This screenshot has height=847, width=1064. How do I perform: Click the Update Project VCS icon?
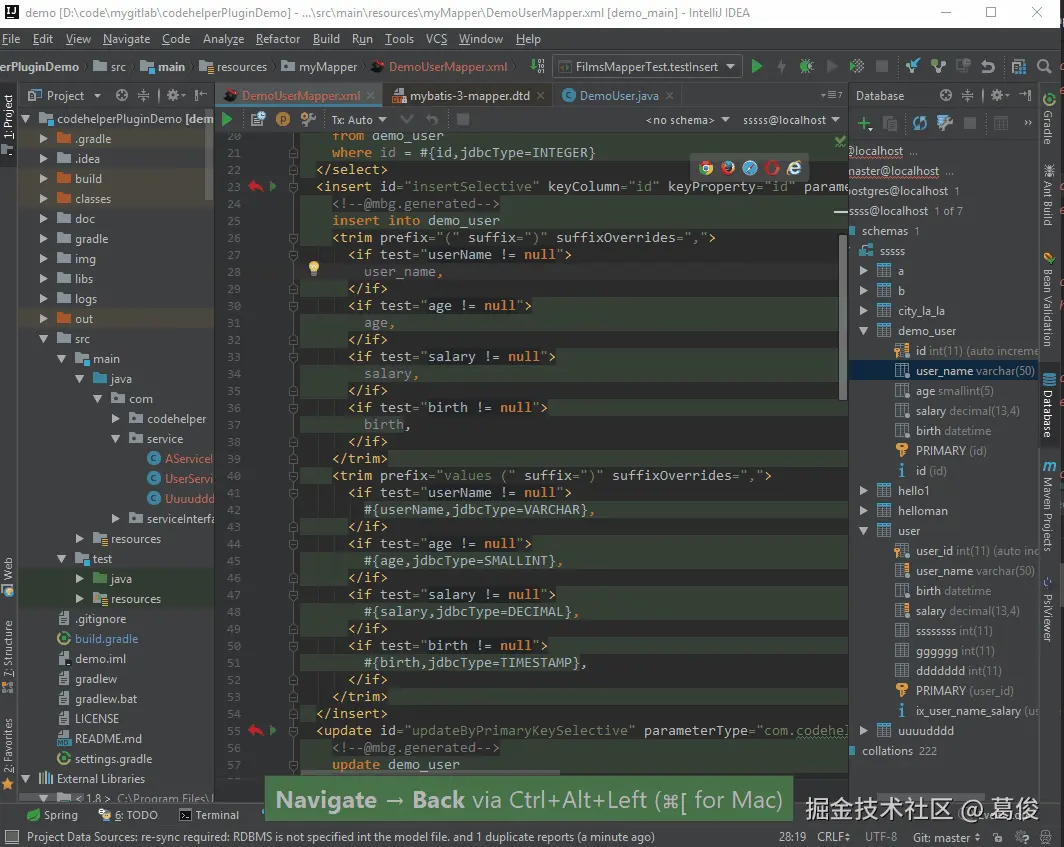[913, 67]
